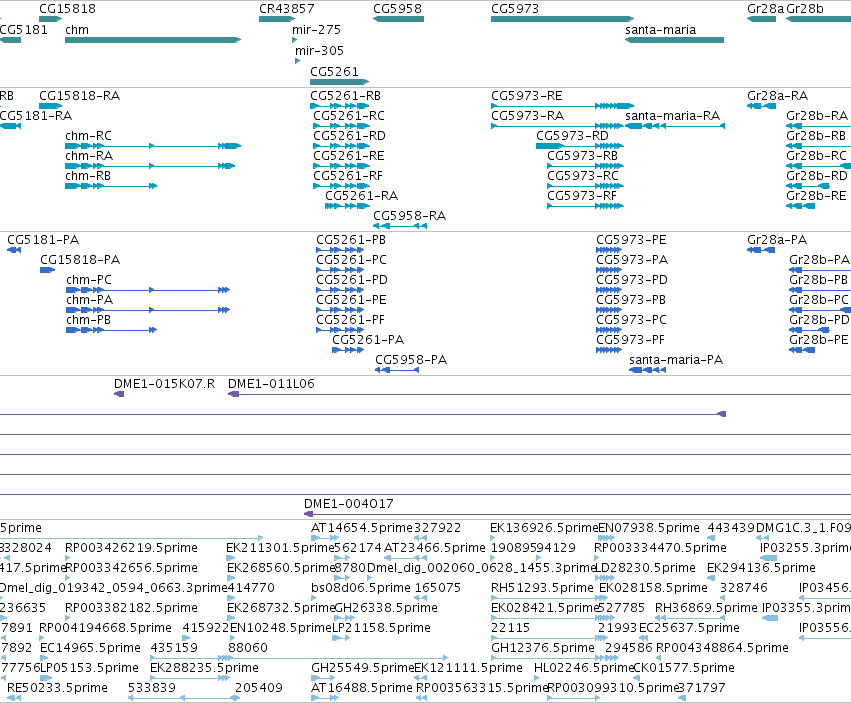Select transcript CG5261-RA
851x703 pixels.
click(347, 206)
